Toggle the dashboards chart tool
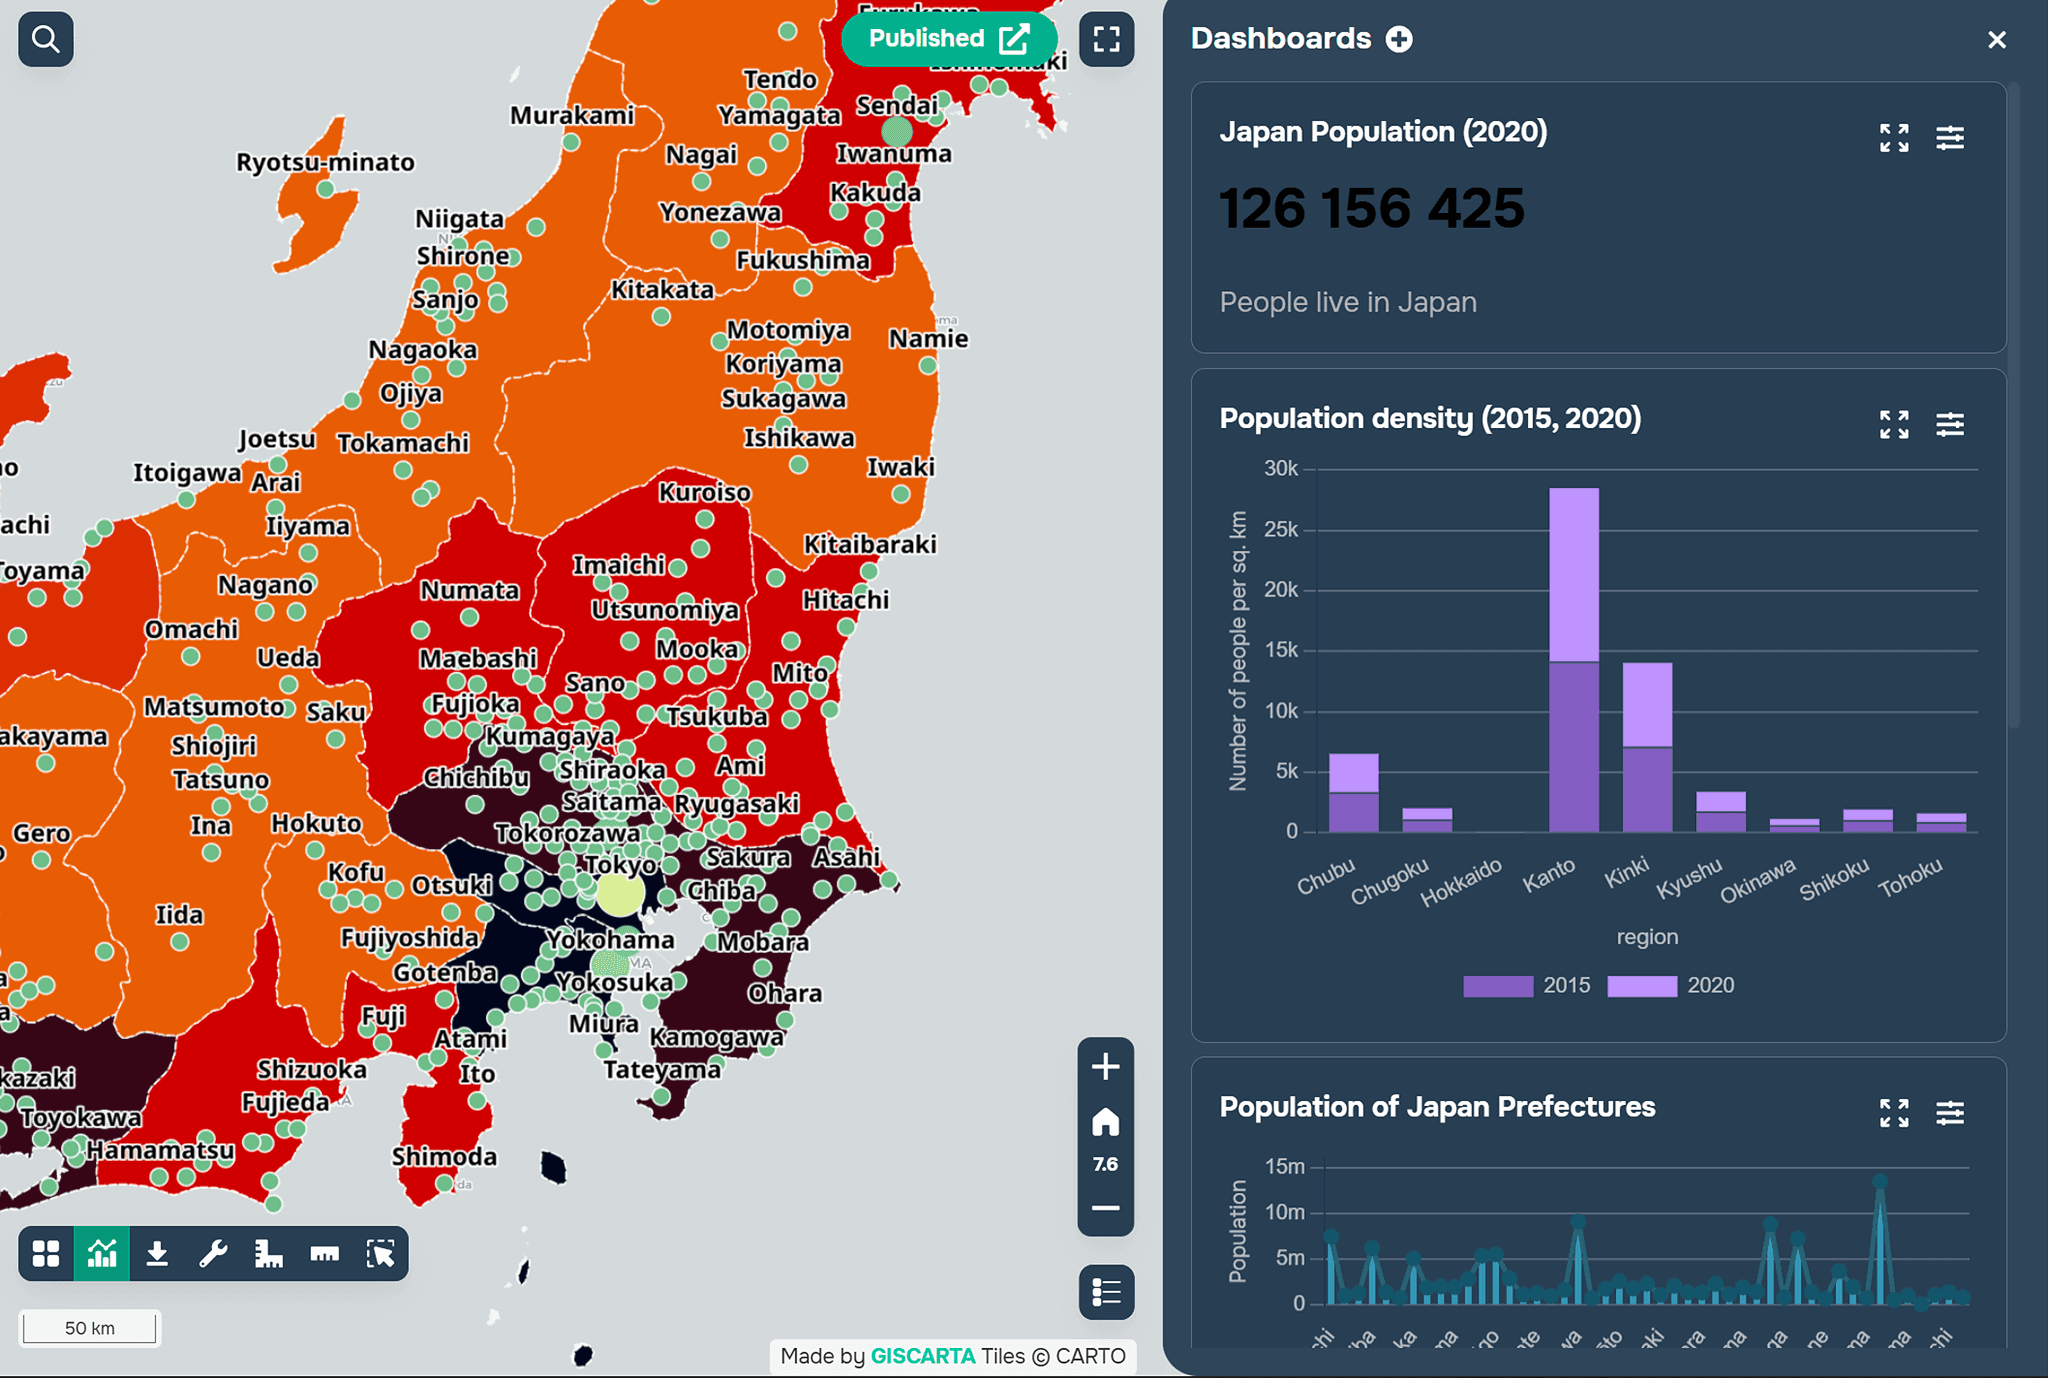The height and width of the screenshot is (1378, 2048). 102,1254
